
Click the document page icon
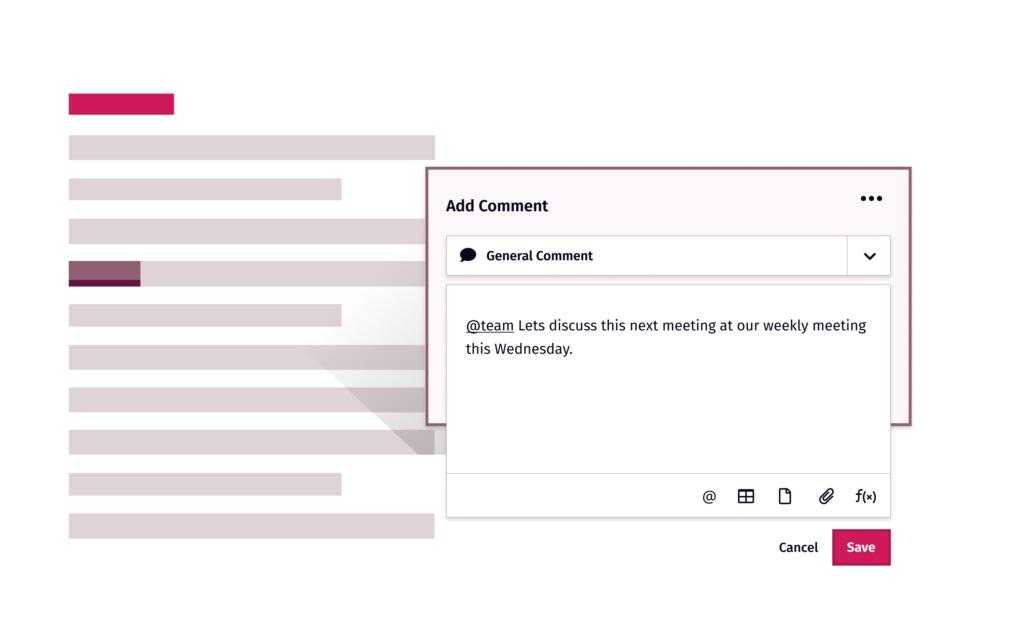[x=785, y=496]
